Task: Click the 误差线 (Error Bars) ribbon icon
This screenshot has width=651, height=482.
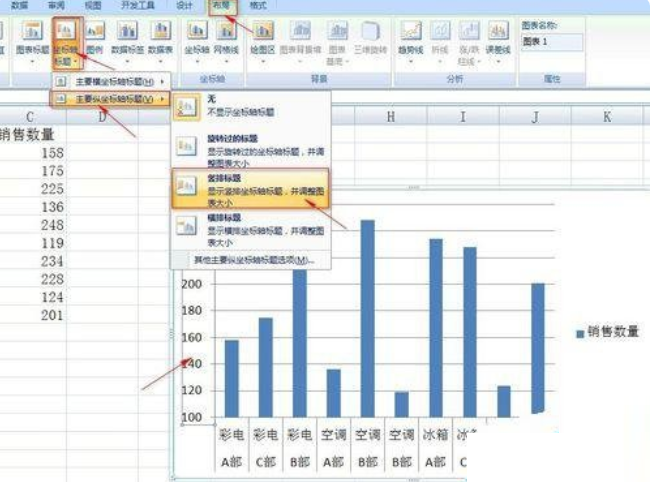Action: tap(498, 40)
